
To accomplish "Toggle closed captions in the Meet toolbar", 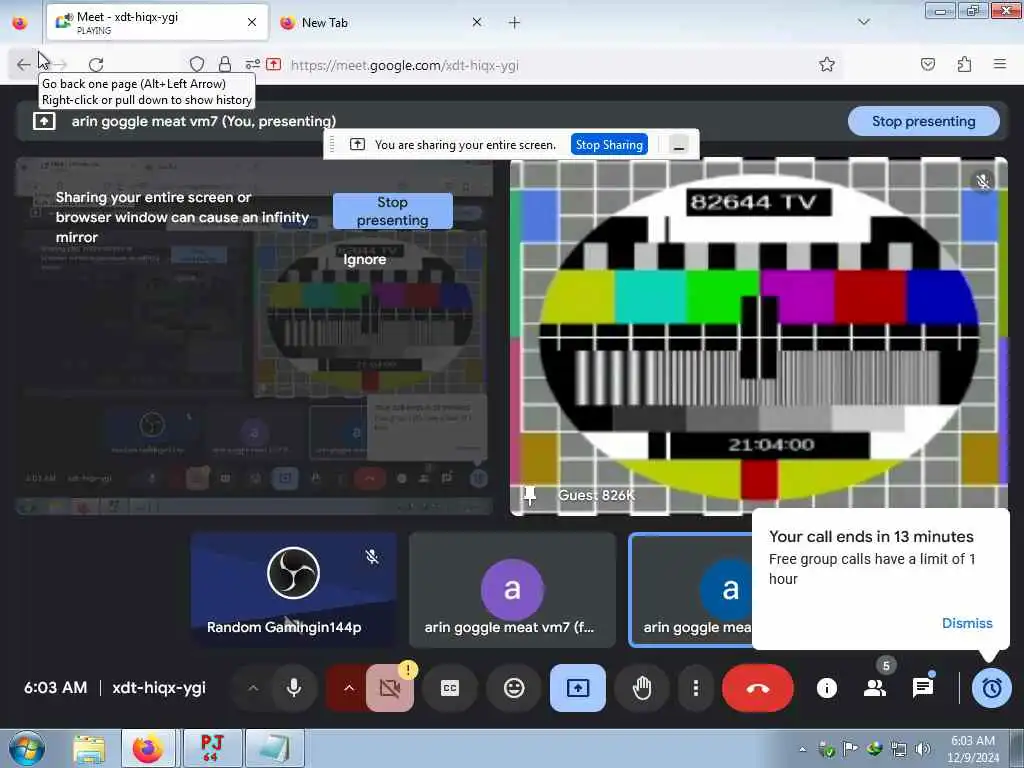I will (450, 688).
